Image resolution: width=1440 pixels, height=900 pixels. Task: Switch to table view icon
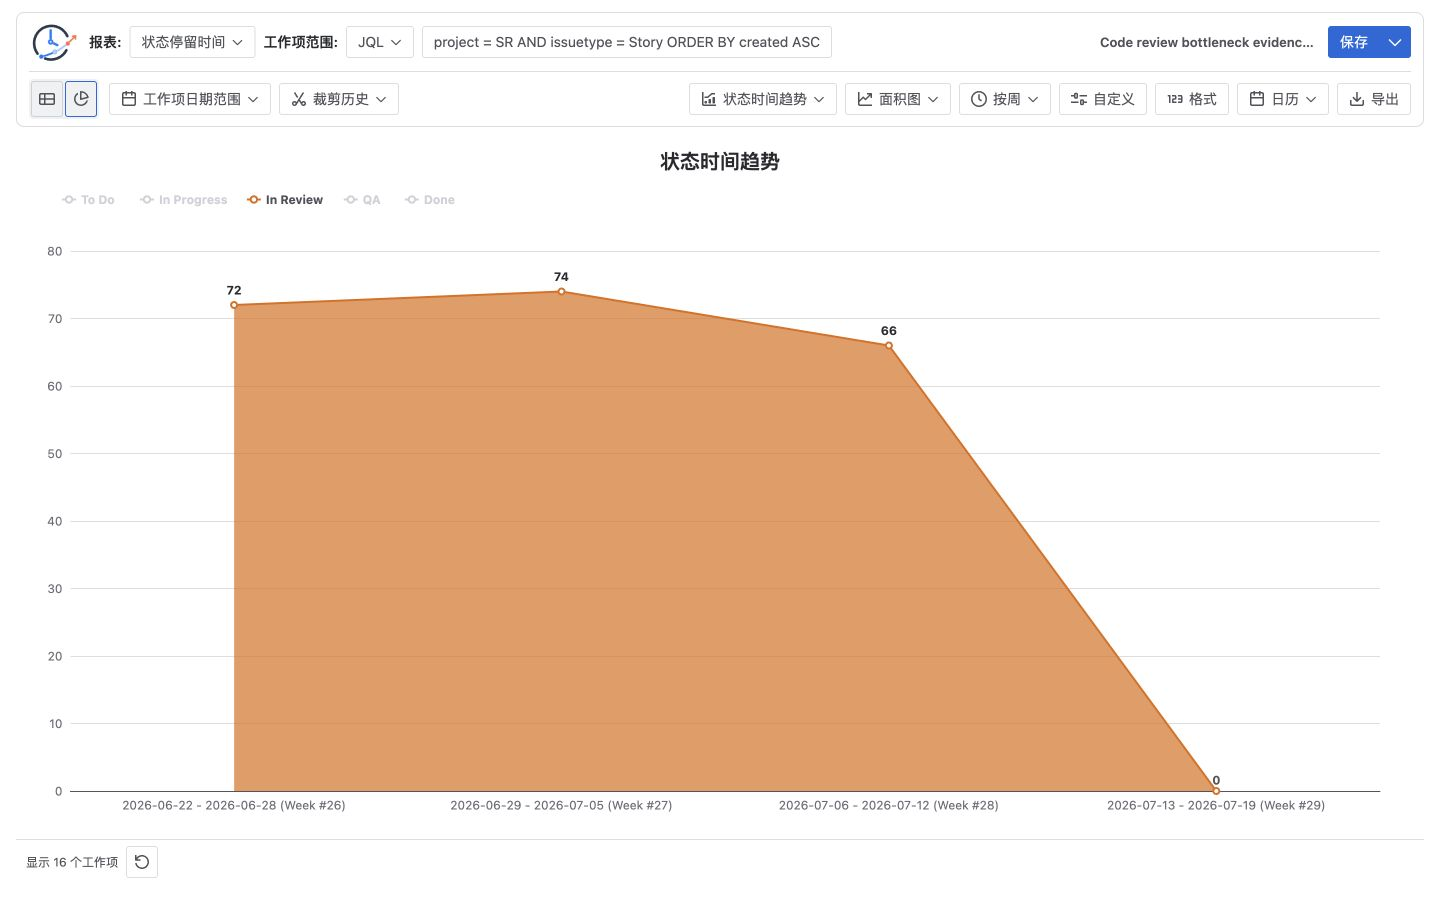pyautogui.click(x=47, y=99)
